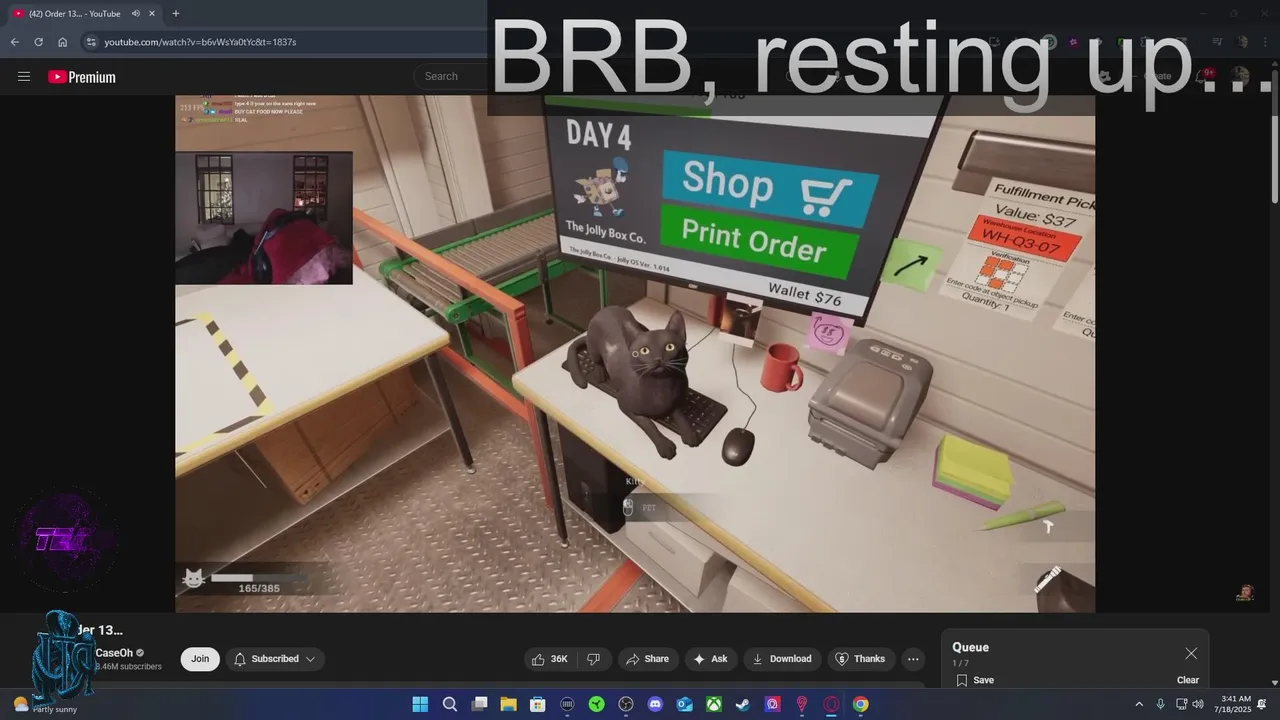Open Chrome media control icon
This screenshot has height=720, width=1280.
point(1217,42)
